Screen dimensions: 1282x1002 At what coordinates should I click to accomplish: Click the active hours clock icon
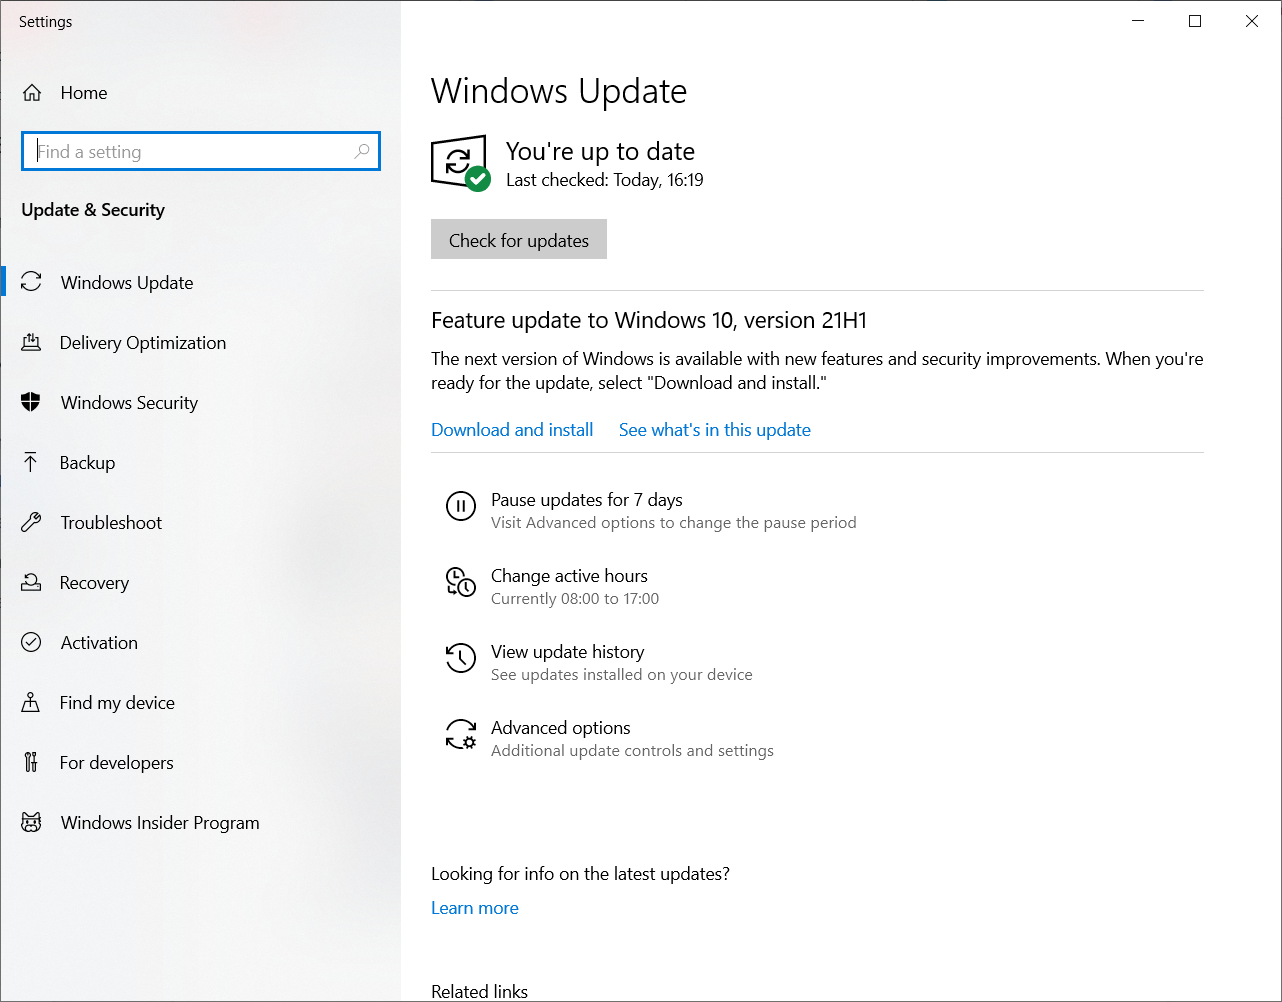460,582
